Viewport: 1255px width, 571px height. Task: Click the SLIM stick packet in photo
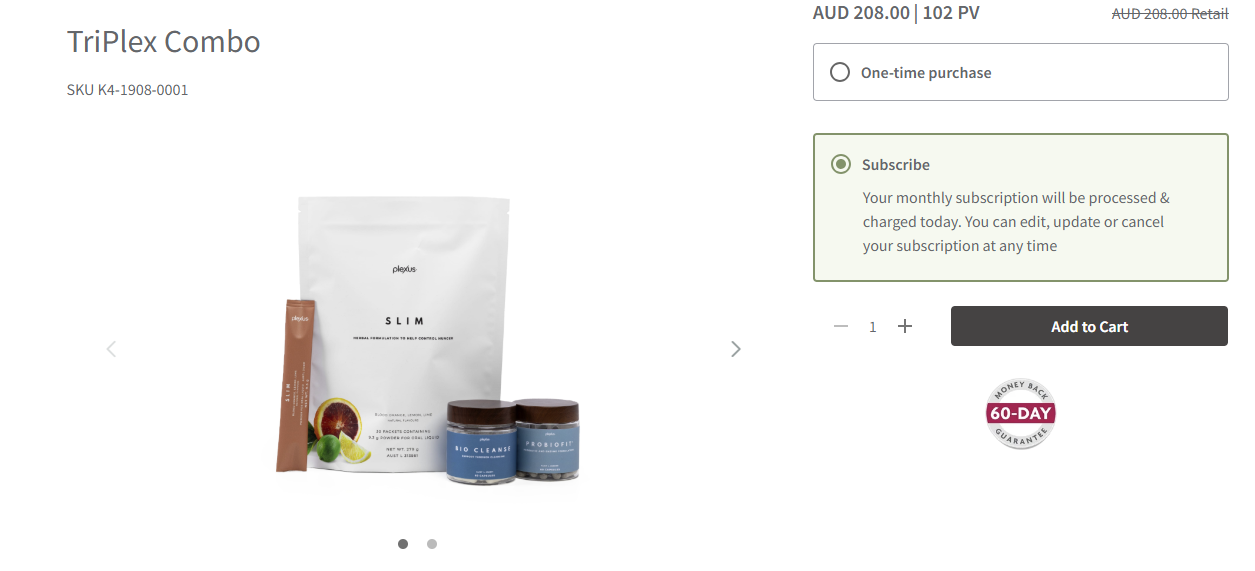pyautogui.click(x=295, y=384)
